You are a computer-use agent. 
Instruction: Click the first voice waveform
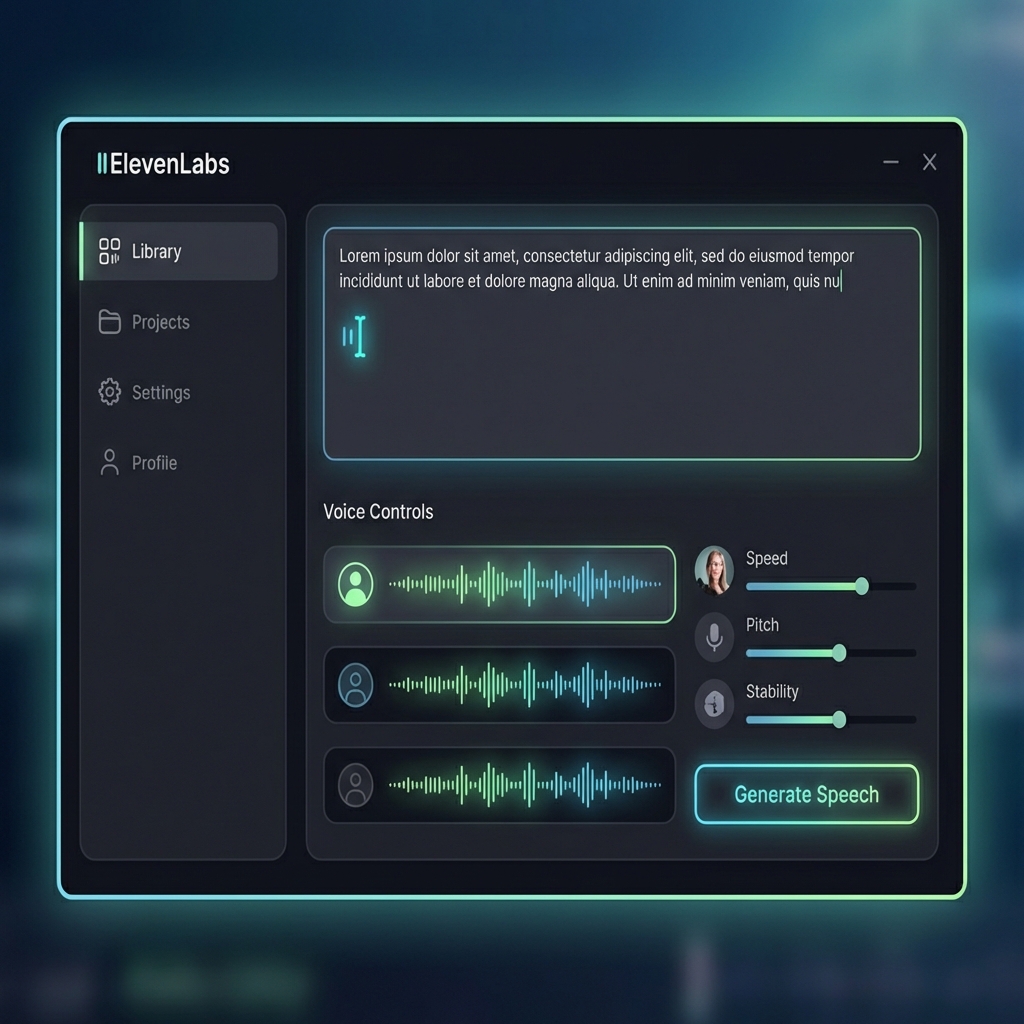tap(525, 584)
